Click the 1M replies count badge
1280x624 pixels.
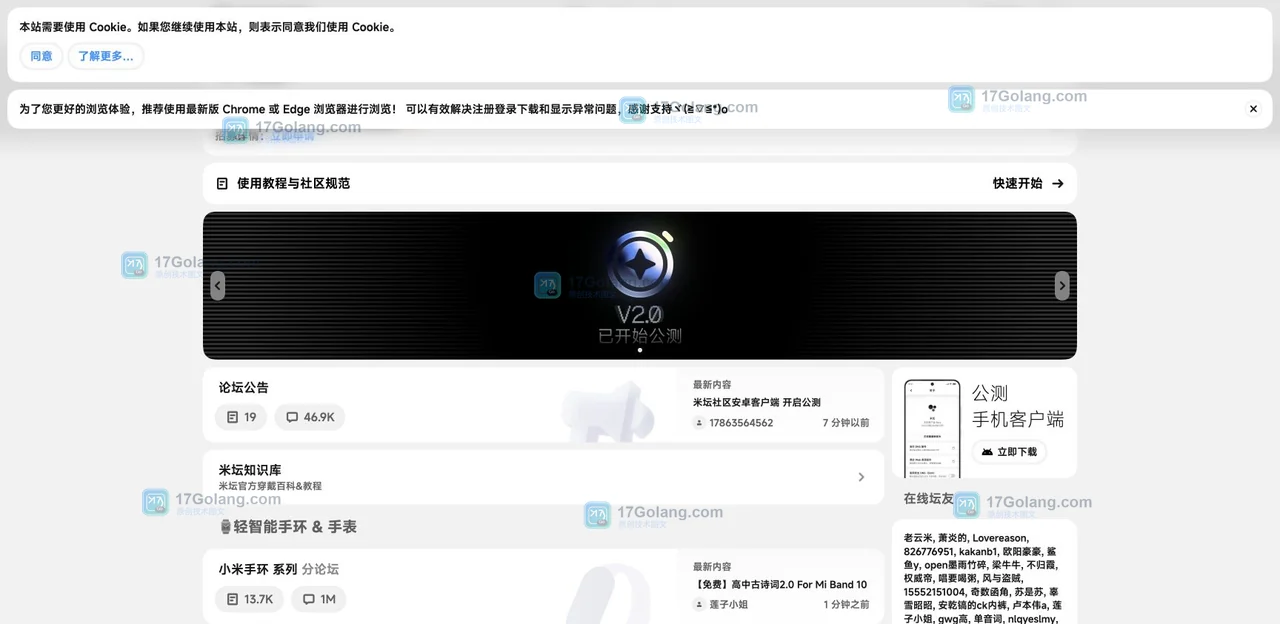319,599
